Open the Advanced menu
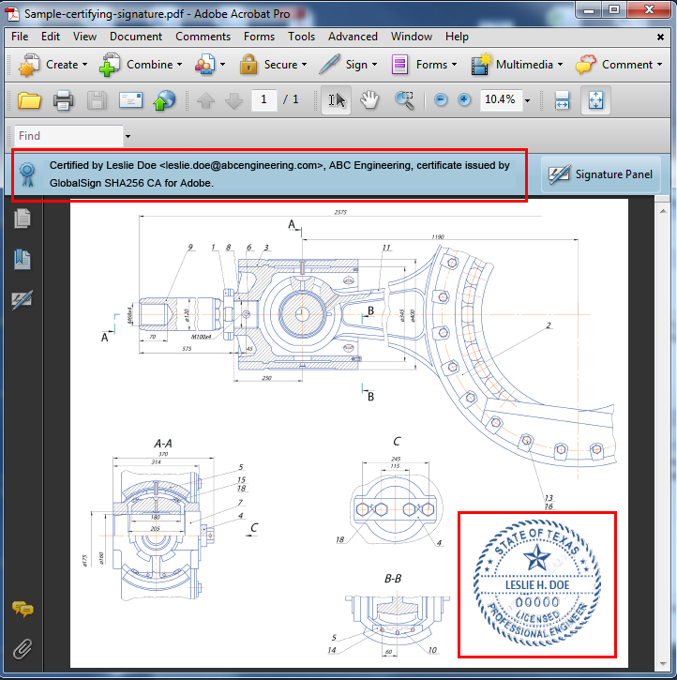 [x=353, y=36]
